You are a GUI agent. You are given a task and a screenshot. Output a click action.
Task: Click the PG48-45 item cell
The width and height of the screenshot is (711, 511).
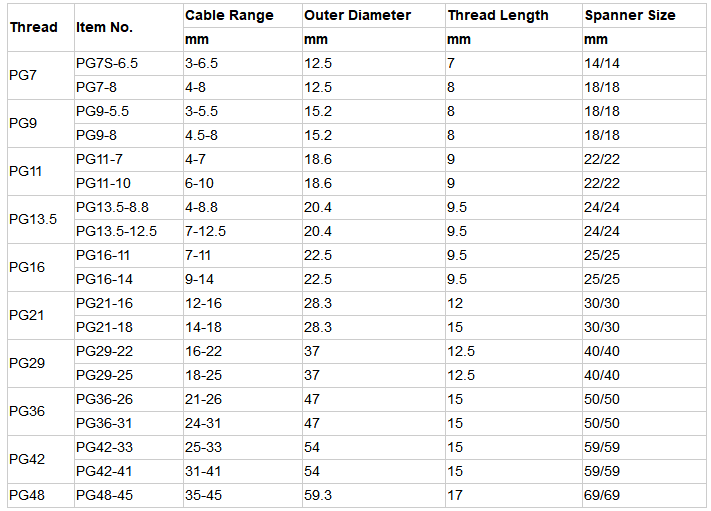click(x=104, y=495)
